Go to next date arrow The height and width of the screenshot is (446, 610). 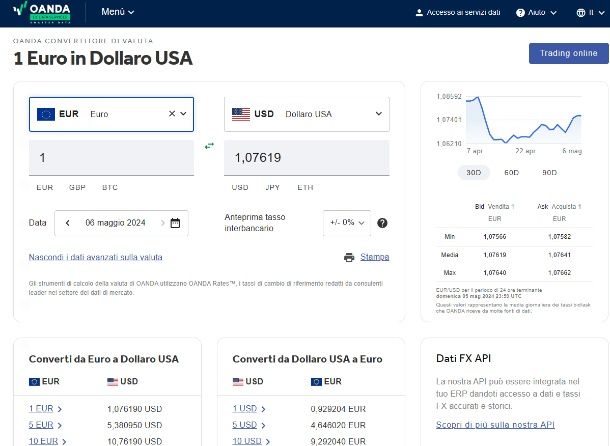(x=163, y=223)
